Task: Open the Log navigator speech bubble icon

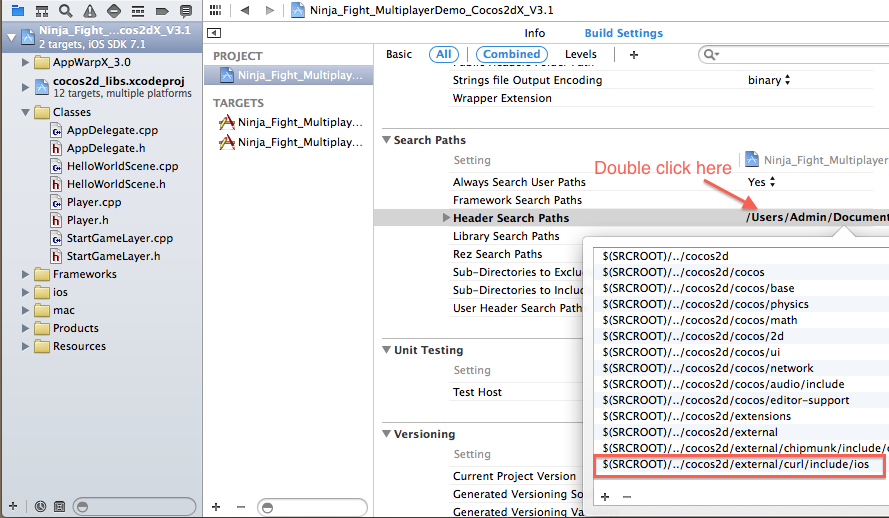Action: click(185, 10)
